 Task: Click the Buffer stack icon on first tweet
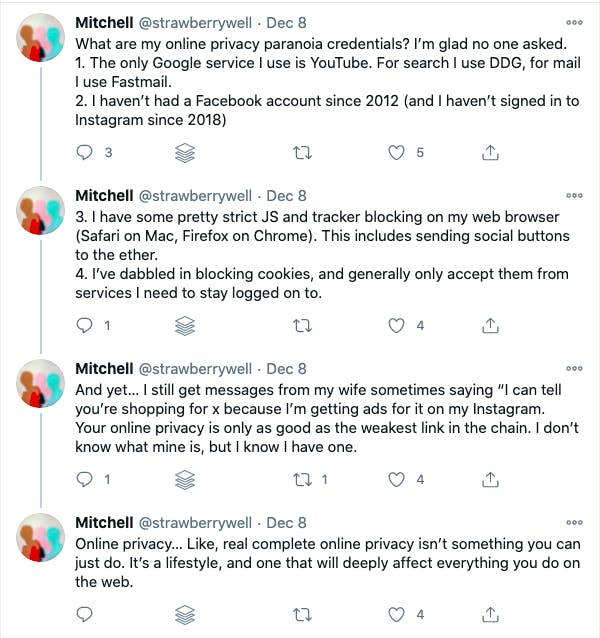pyautogui.click(x=185, y=153)
